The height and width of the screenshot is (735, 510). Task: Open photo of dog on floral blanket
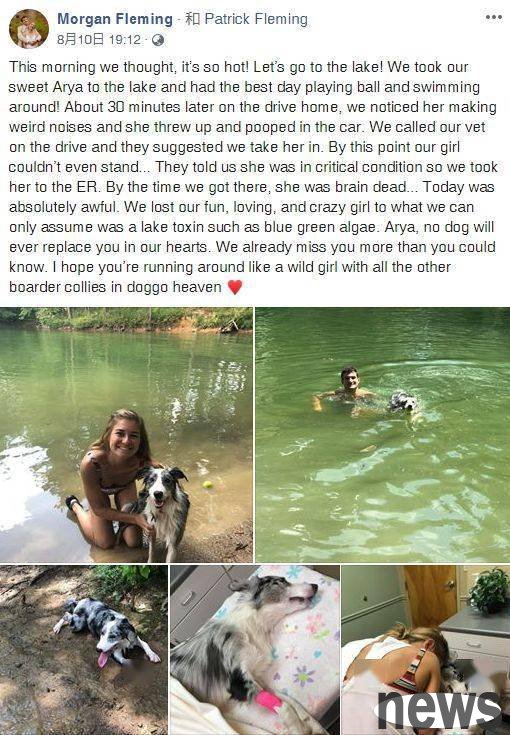[255, 650]
